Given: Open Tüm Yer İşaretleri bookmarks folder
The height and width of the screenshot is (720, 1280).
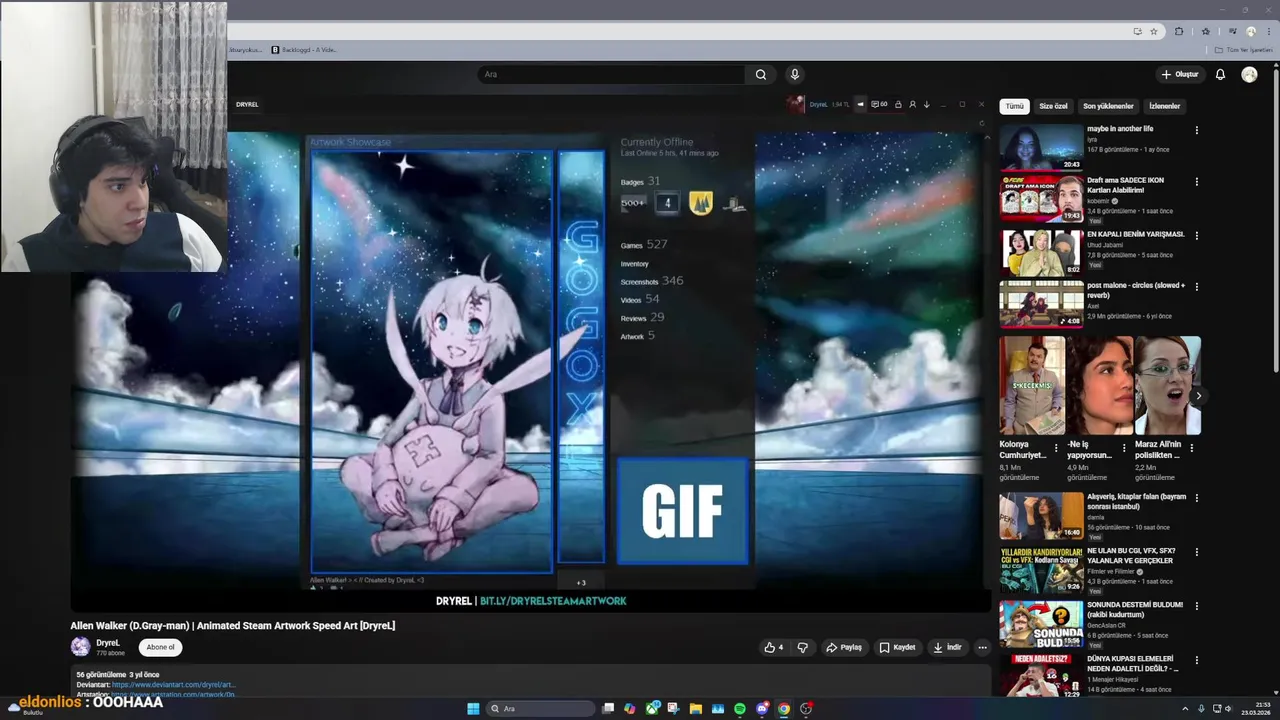Looking at the screenshot, I should pyautogui.click(x=1245, y=49).
